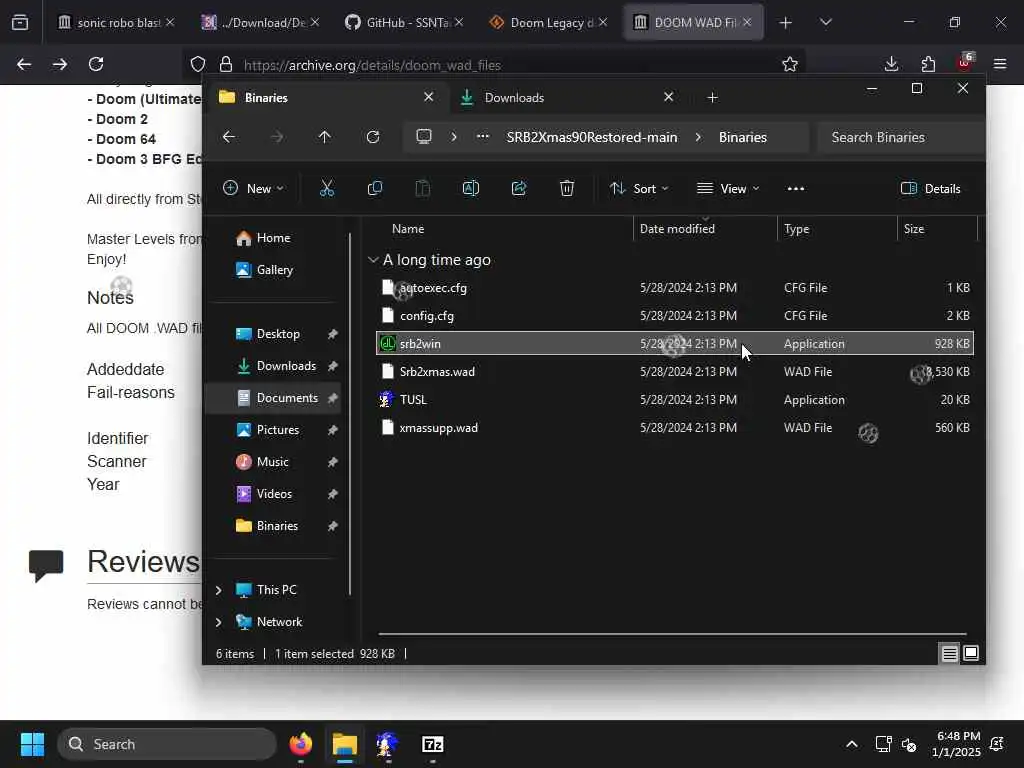The width and height of the screenshot is (1024, 768).
Task: Open the Sort dropdown menu
Action: (x=639, y=189)
